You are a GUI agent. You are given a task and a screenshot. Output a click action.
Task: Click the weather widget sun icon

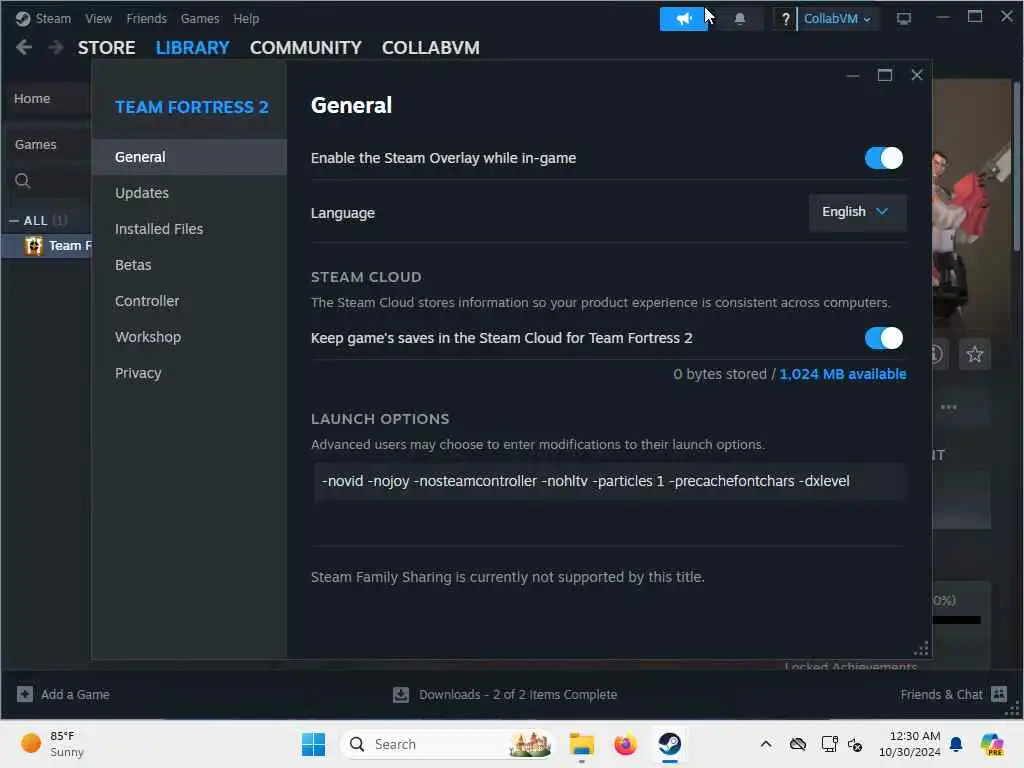click(31, 743)
